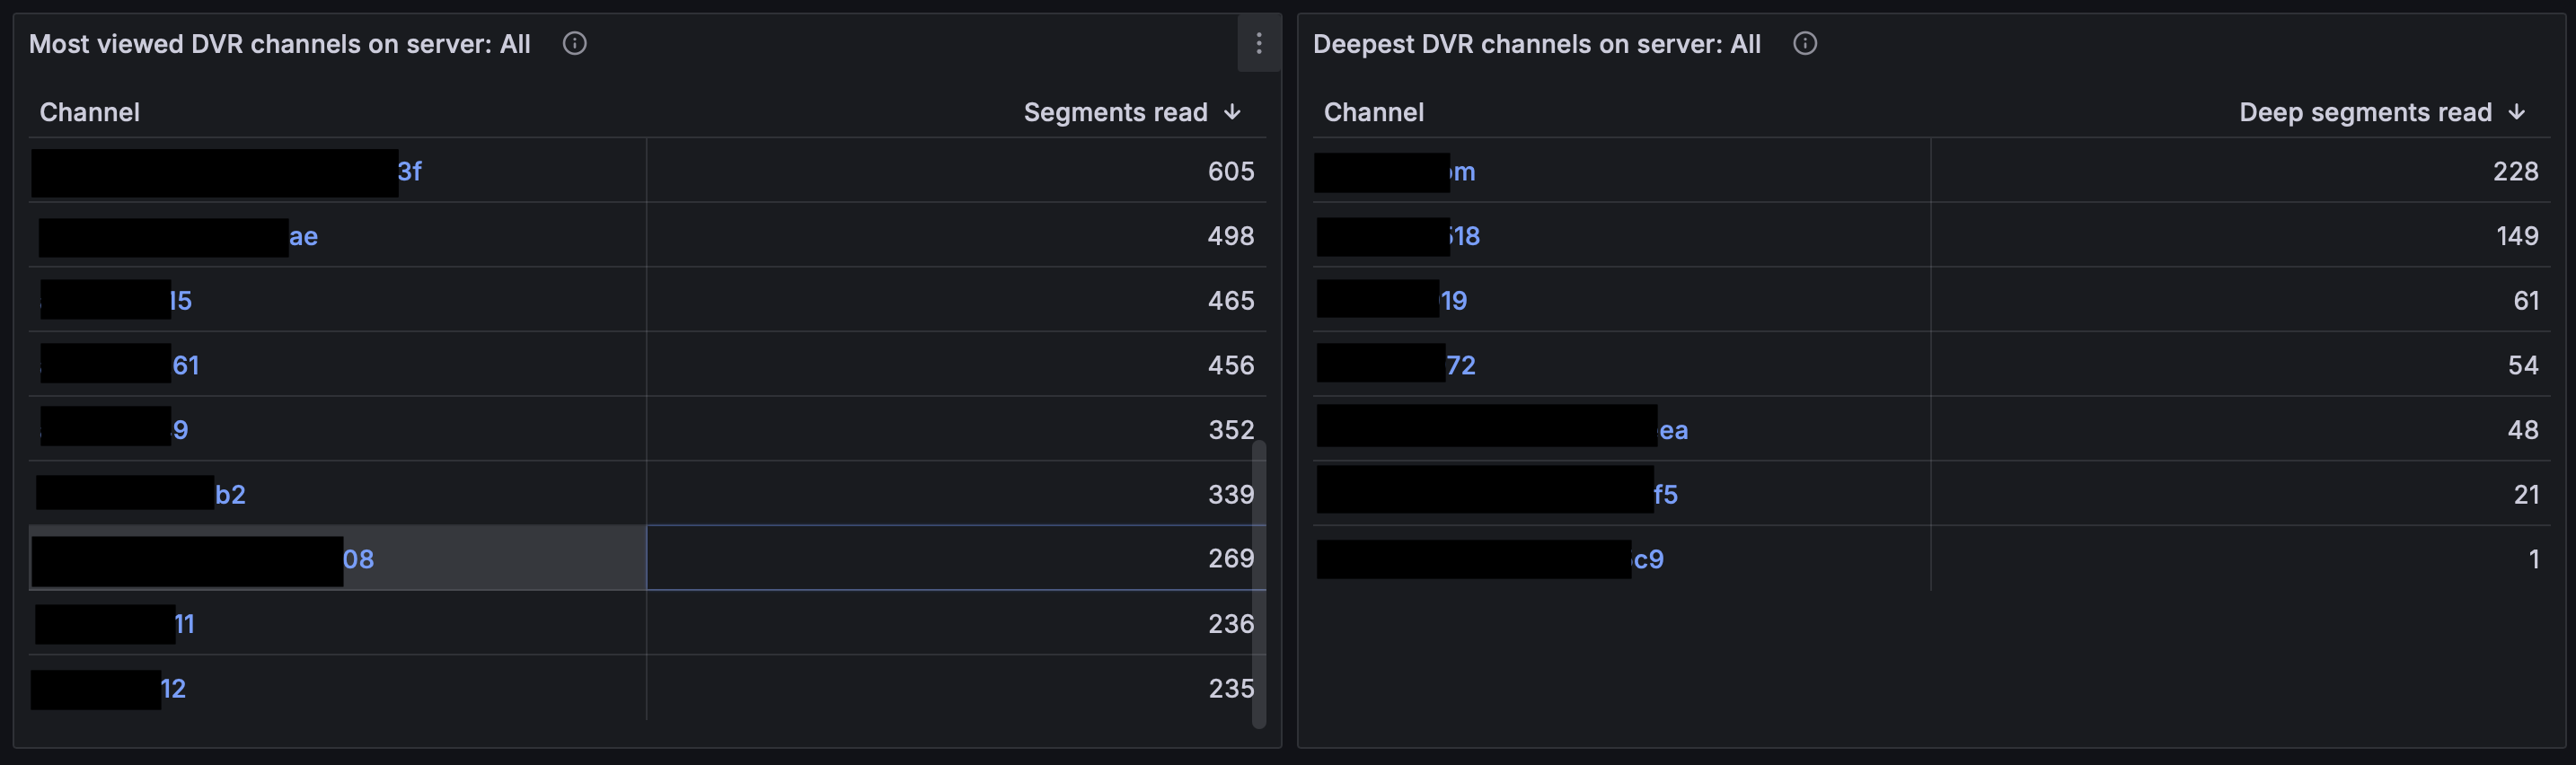Toggle sort arrow next to Deep segments read
This screenshot has height=765, width=2576.
tap(2516, 112)
